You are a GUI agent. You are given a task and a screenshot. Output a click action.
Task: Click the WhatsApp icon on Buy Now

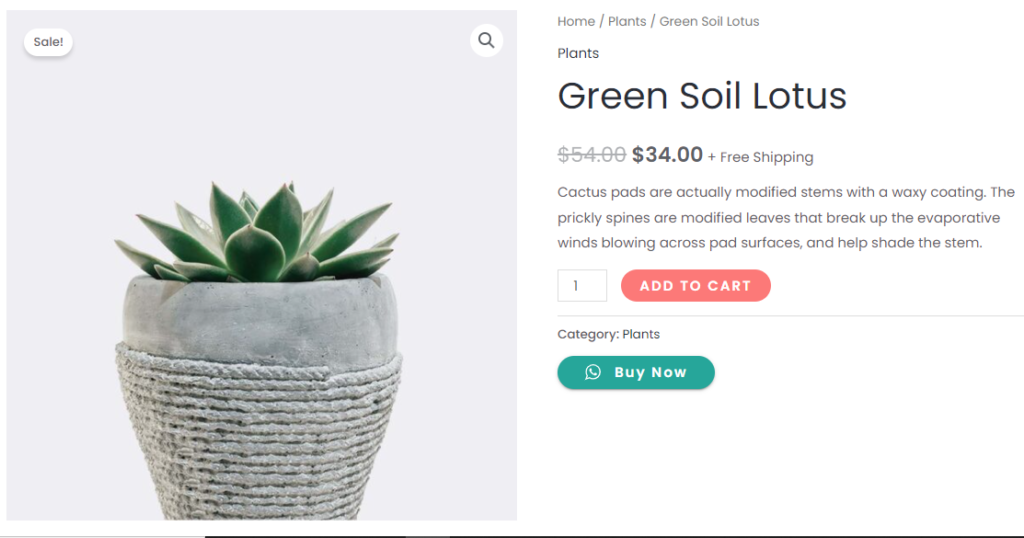click(593, 372)
